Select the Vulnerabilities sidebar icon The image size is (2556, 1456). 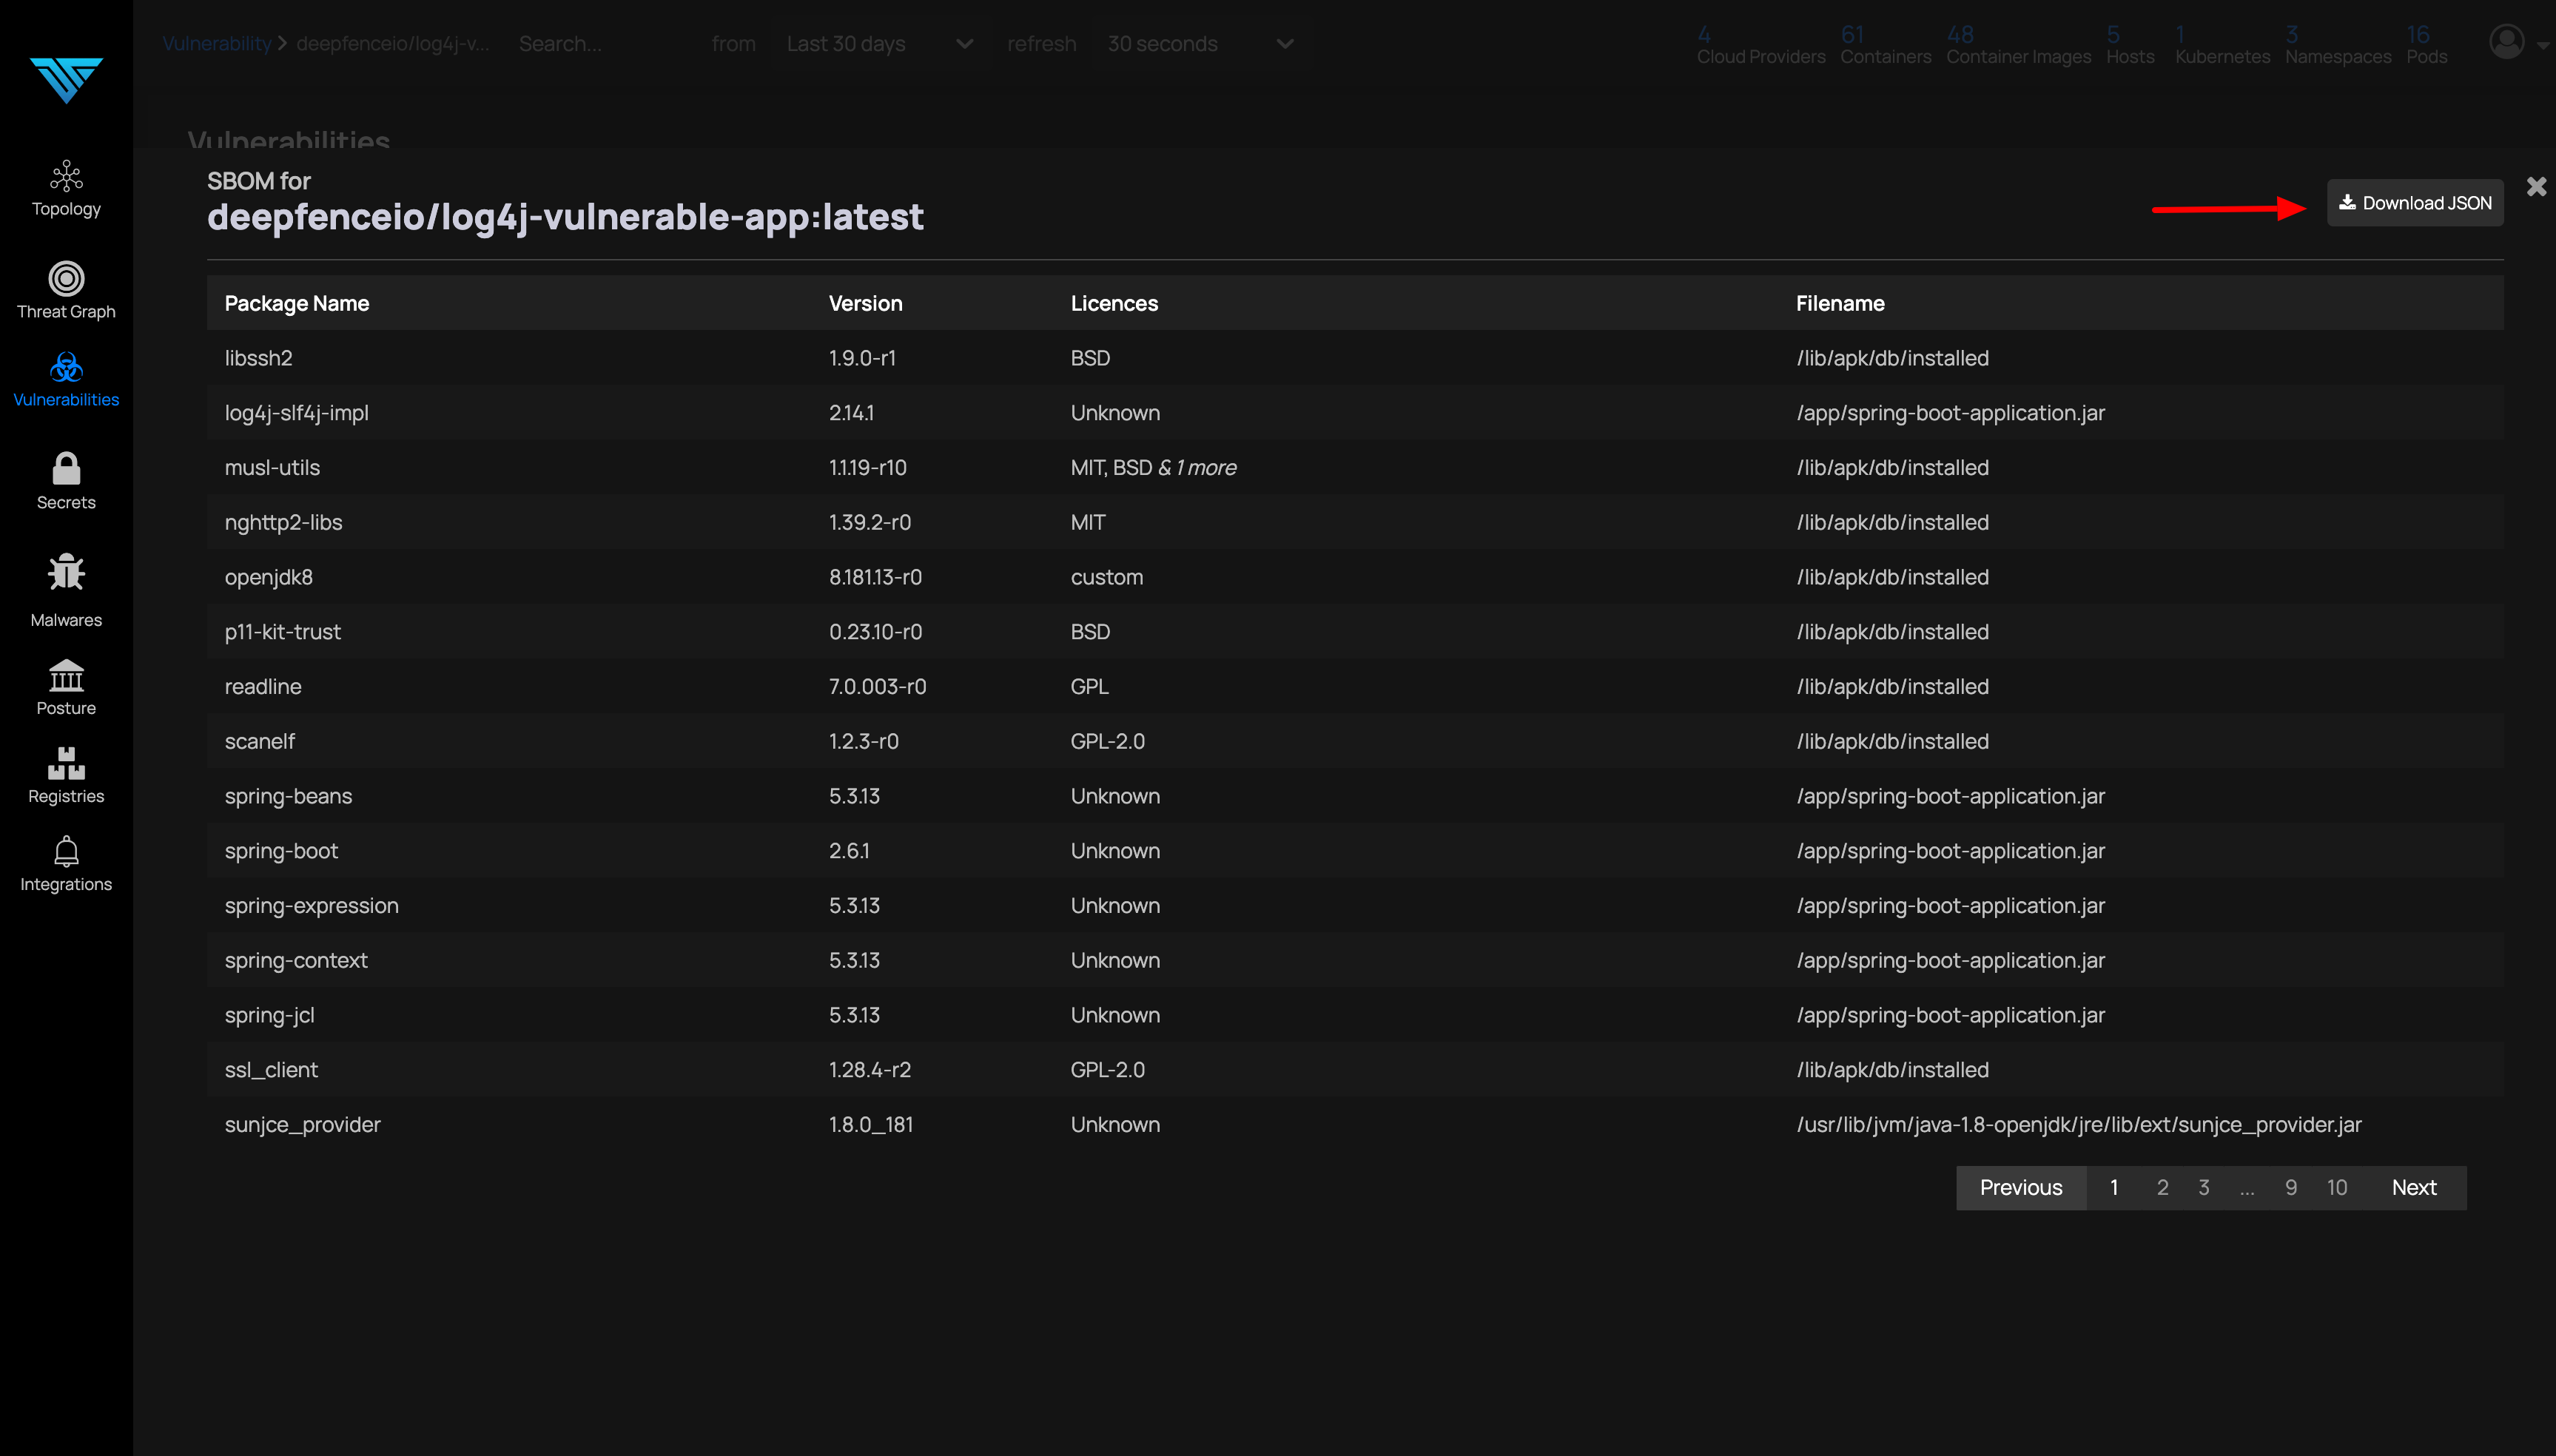pyautogui.click(x=65, y=380)
